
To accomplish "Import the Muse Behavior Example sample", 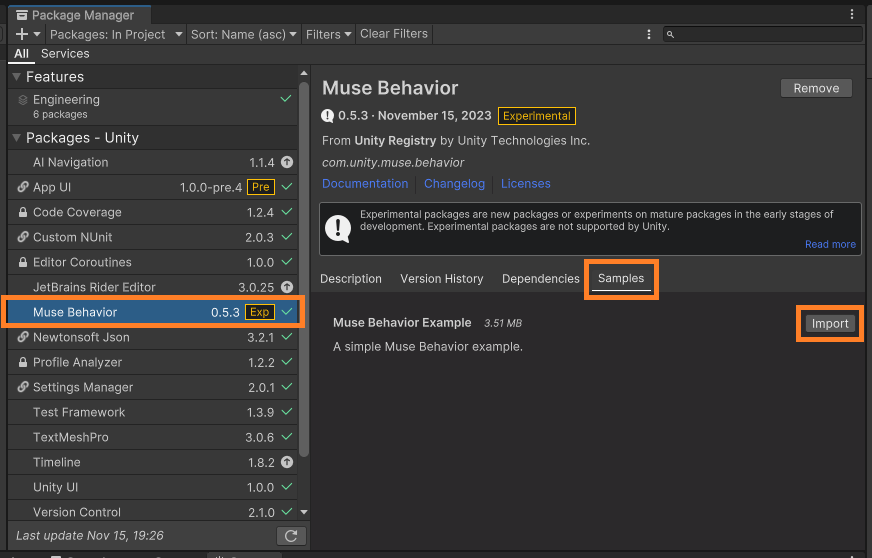I will point(829,323).
